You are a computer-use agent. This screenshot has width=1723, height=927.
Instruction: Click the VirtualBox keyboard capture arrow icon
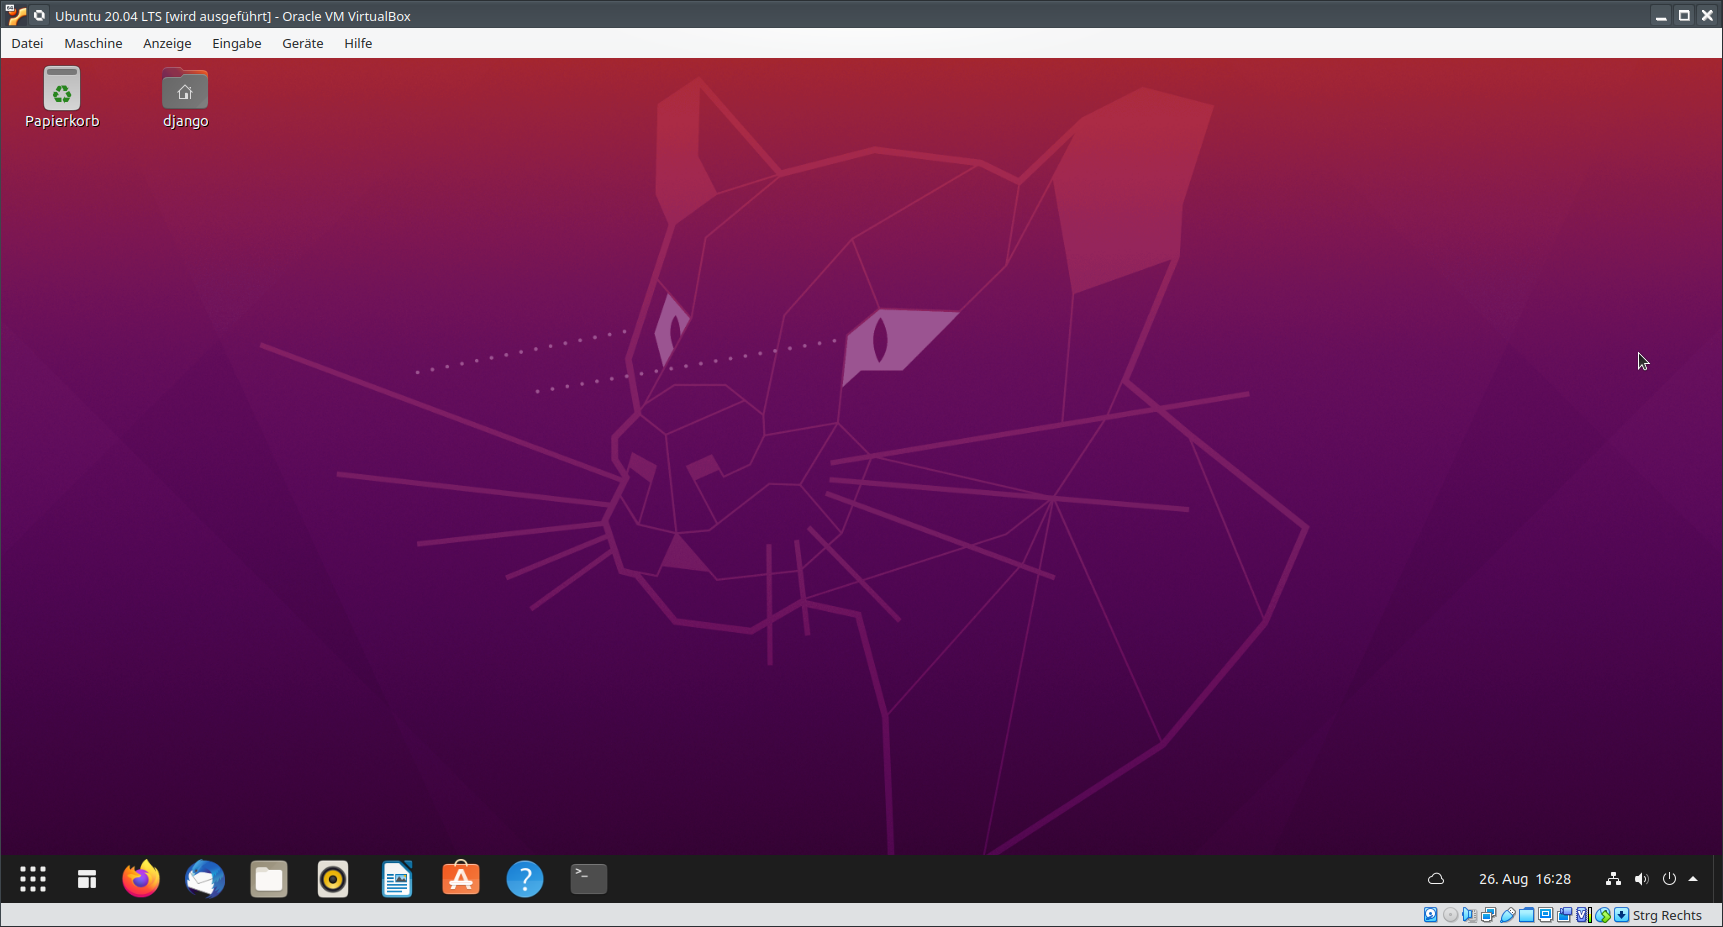coord(1621,915)
